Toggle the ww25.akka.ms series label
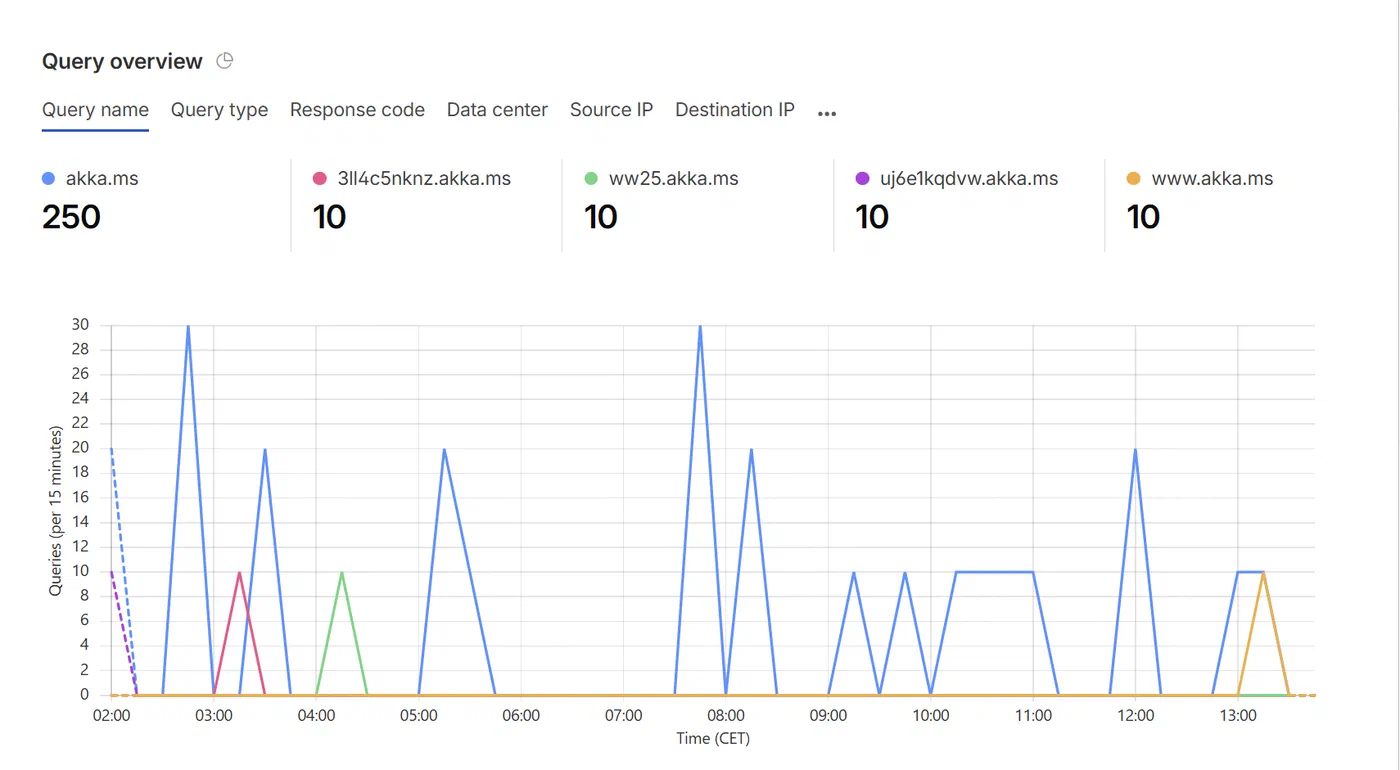Viewport: 1400px width, 770px height. coord(674,179)
